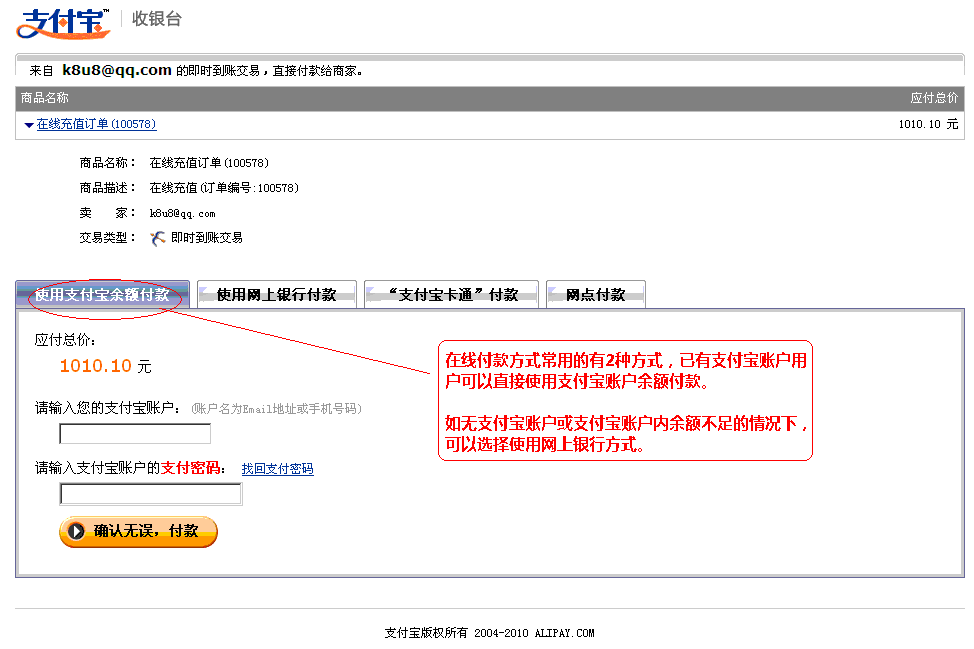Click the 找回支付密码 link
The height and width of the screenshot is (649, 974).
278,469
